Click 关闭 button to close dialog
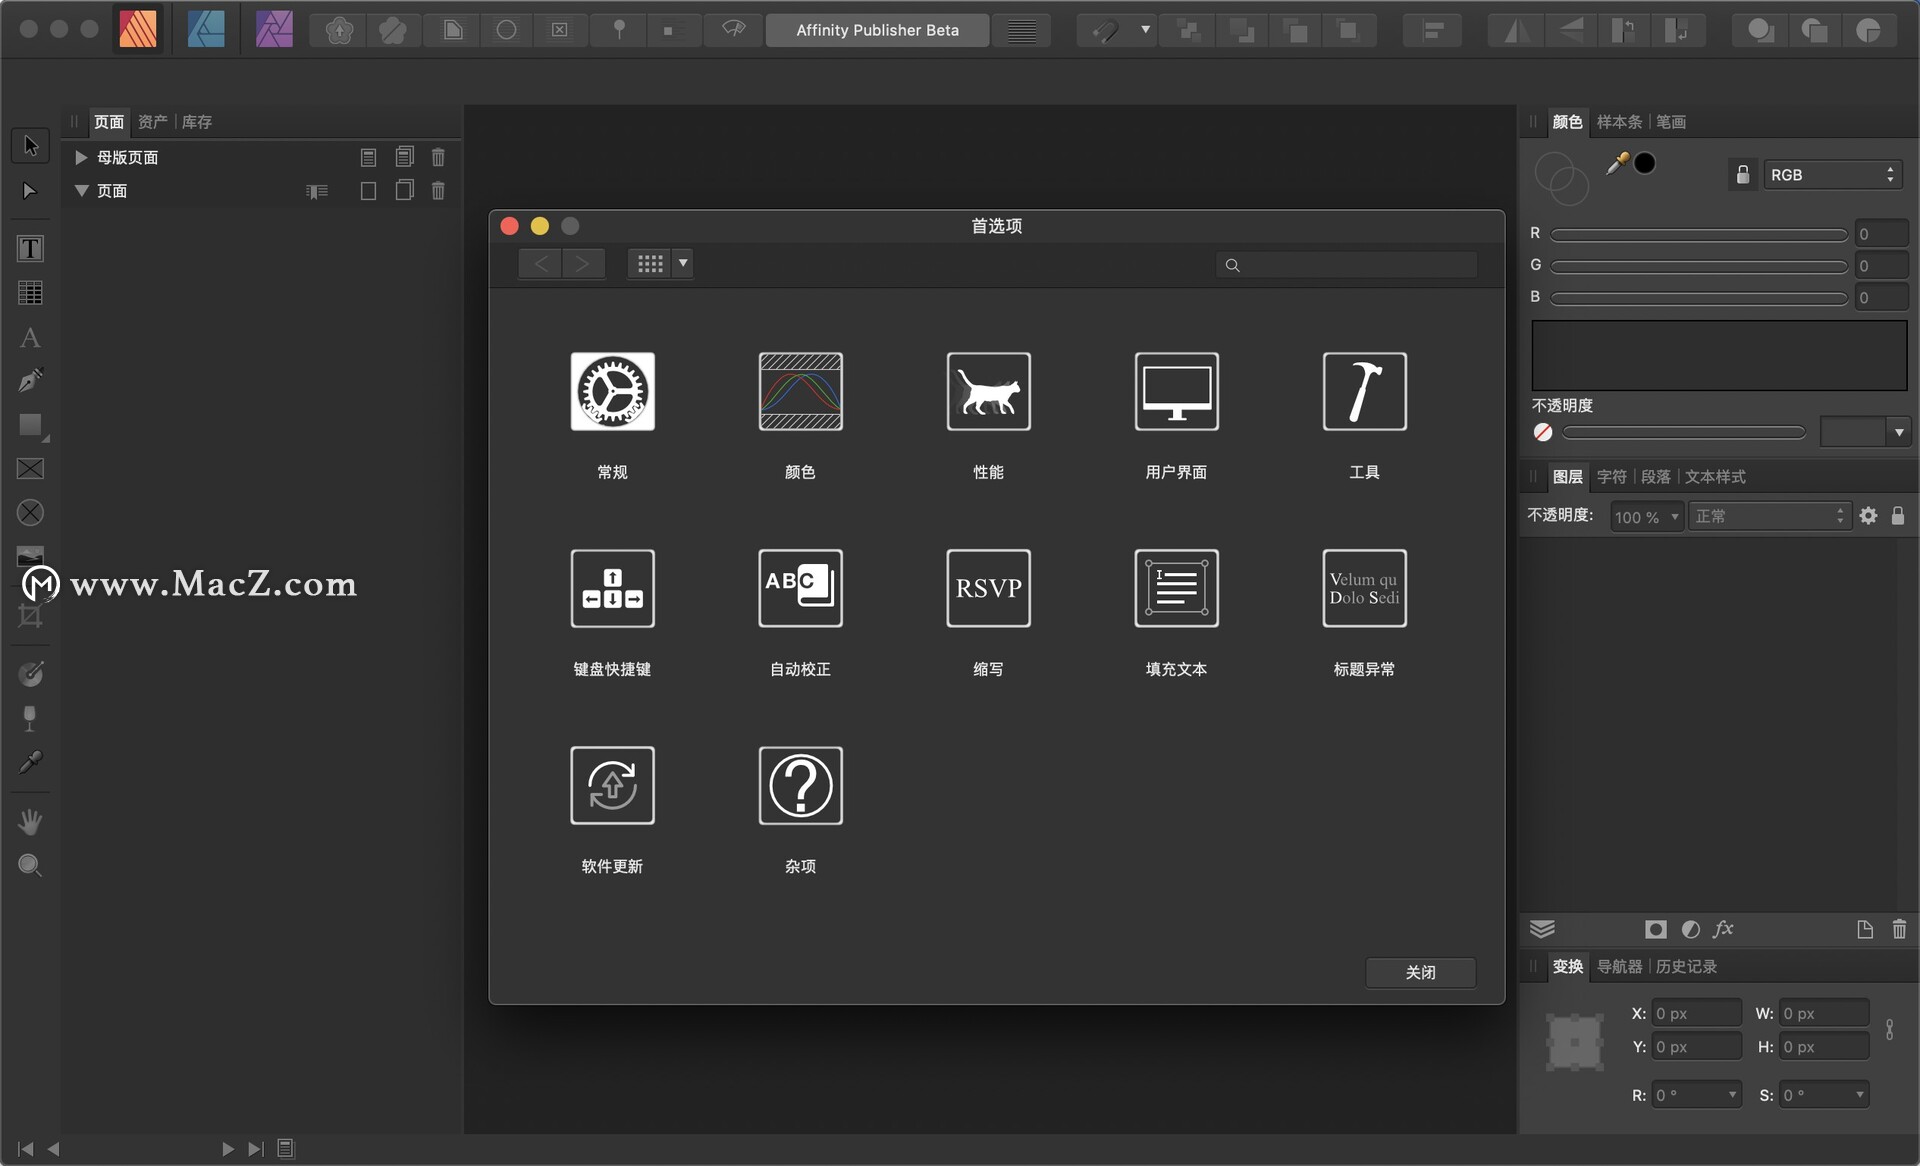Screen dimensions: 1920x1166 pyautogui.click(x=1419, y=973)
